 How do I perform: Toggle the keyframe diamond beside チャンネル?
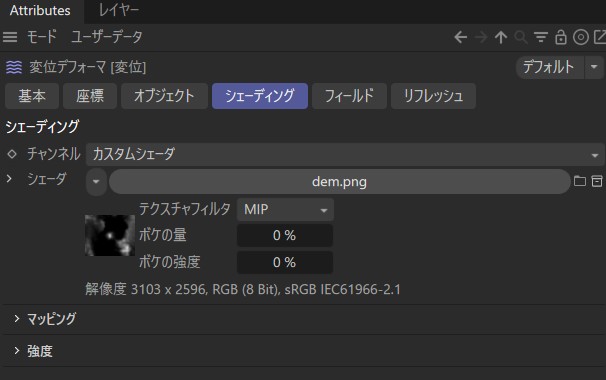[x=12, y=154]
